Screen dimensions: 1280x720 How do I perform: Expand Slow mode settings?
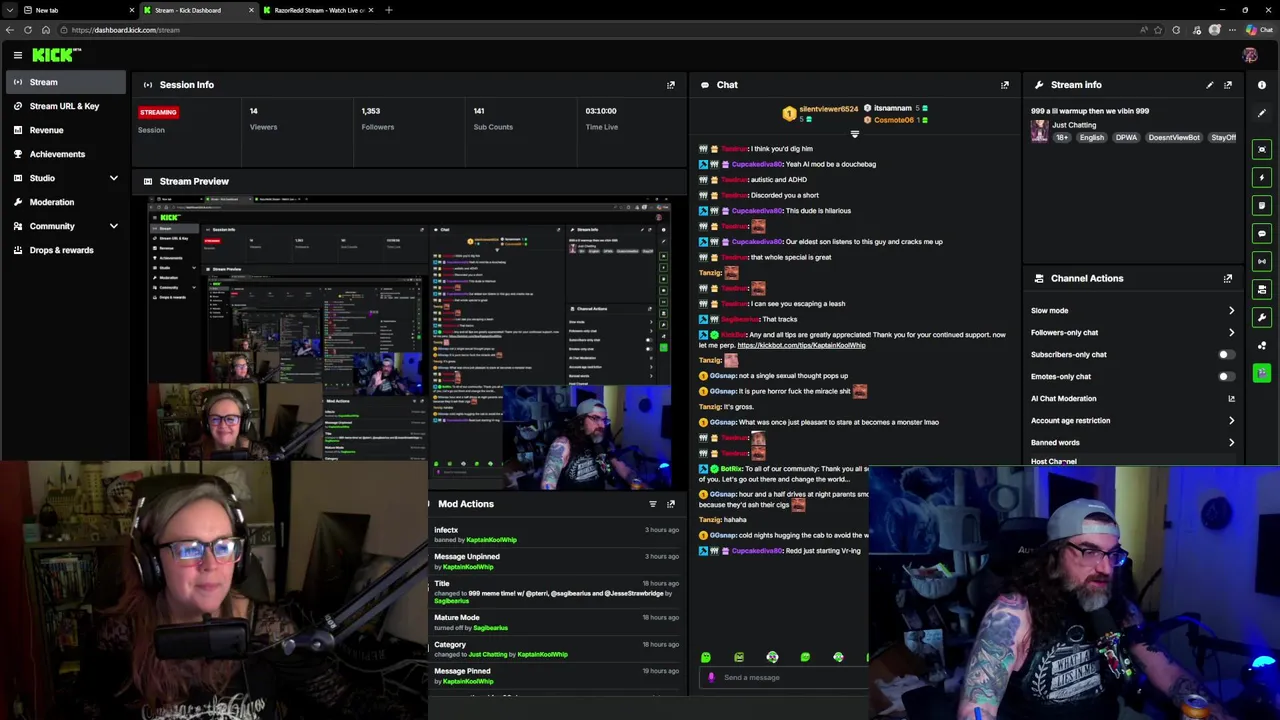1231,311
